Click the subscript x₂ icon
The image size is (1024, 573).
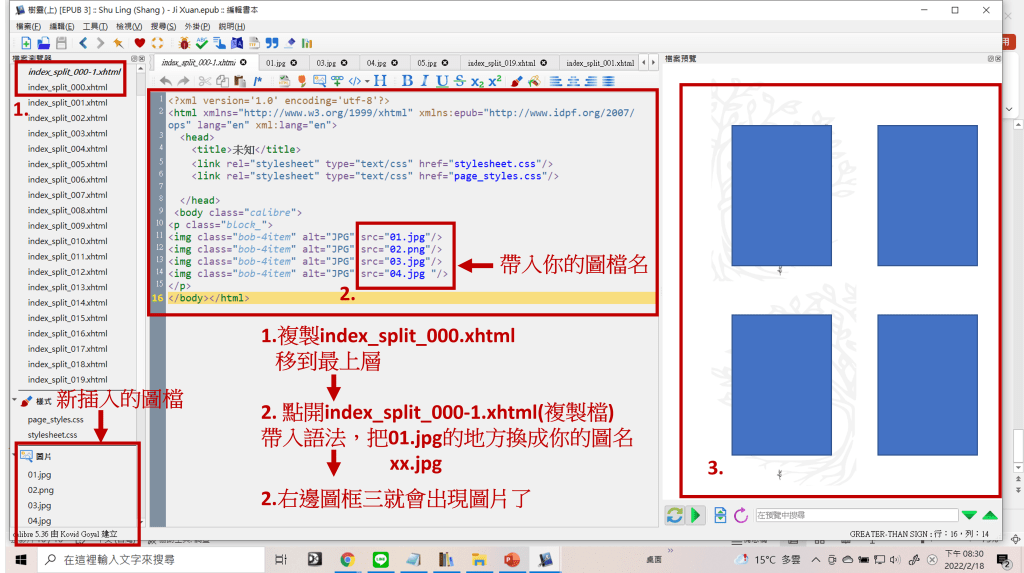[x=477, y=81]
